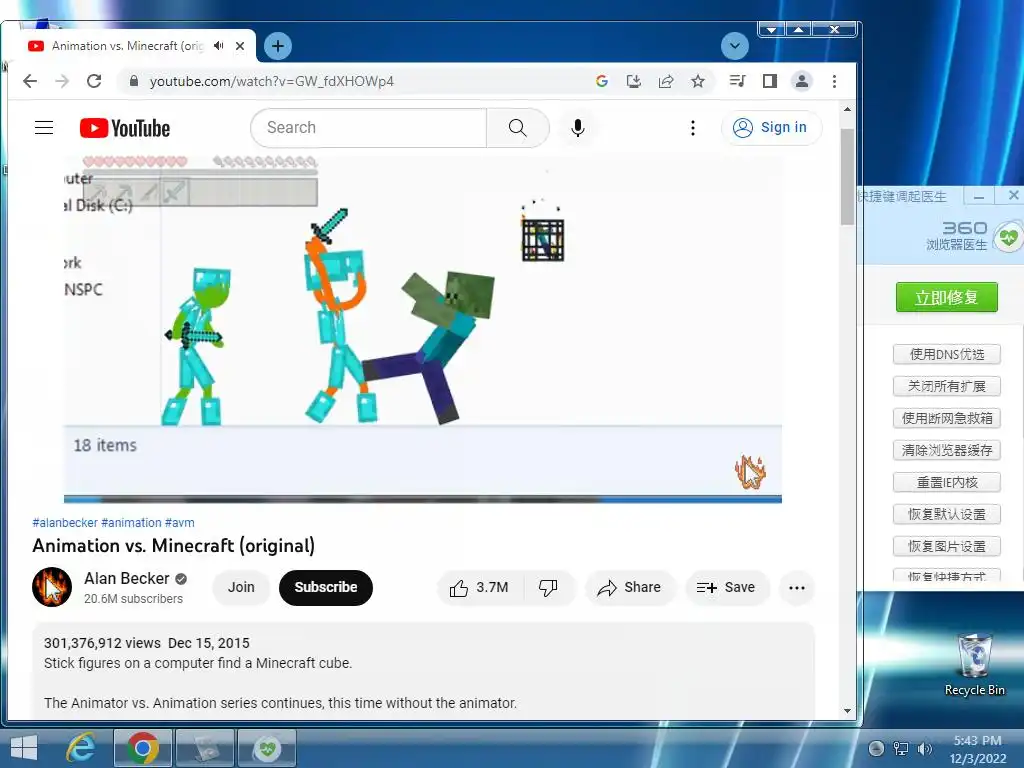Image resolution: width=1024 pixels, height=768 pixels.
Task: Share this page from address bar
Action: (x=665, y=81)
